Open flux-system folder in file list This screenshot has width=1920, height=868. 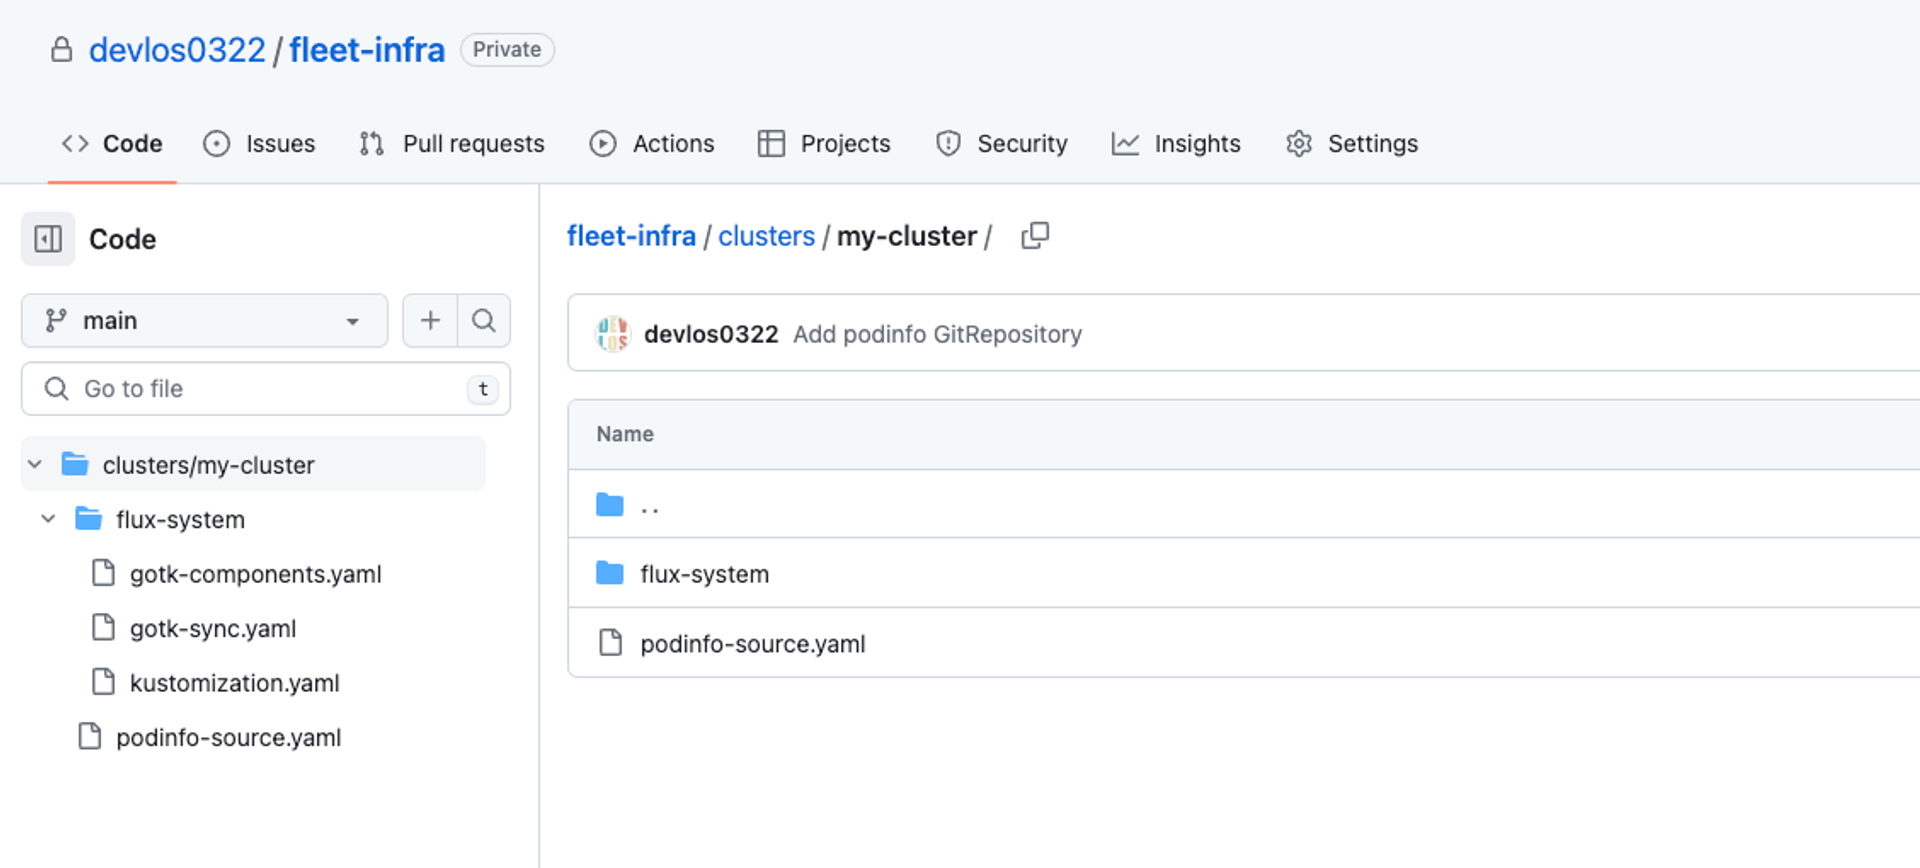pos(705,574)
